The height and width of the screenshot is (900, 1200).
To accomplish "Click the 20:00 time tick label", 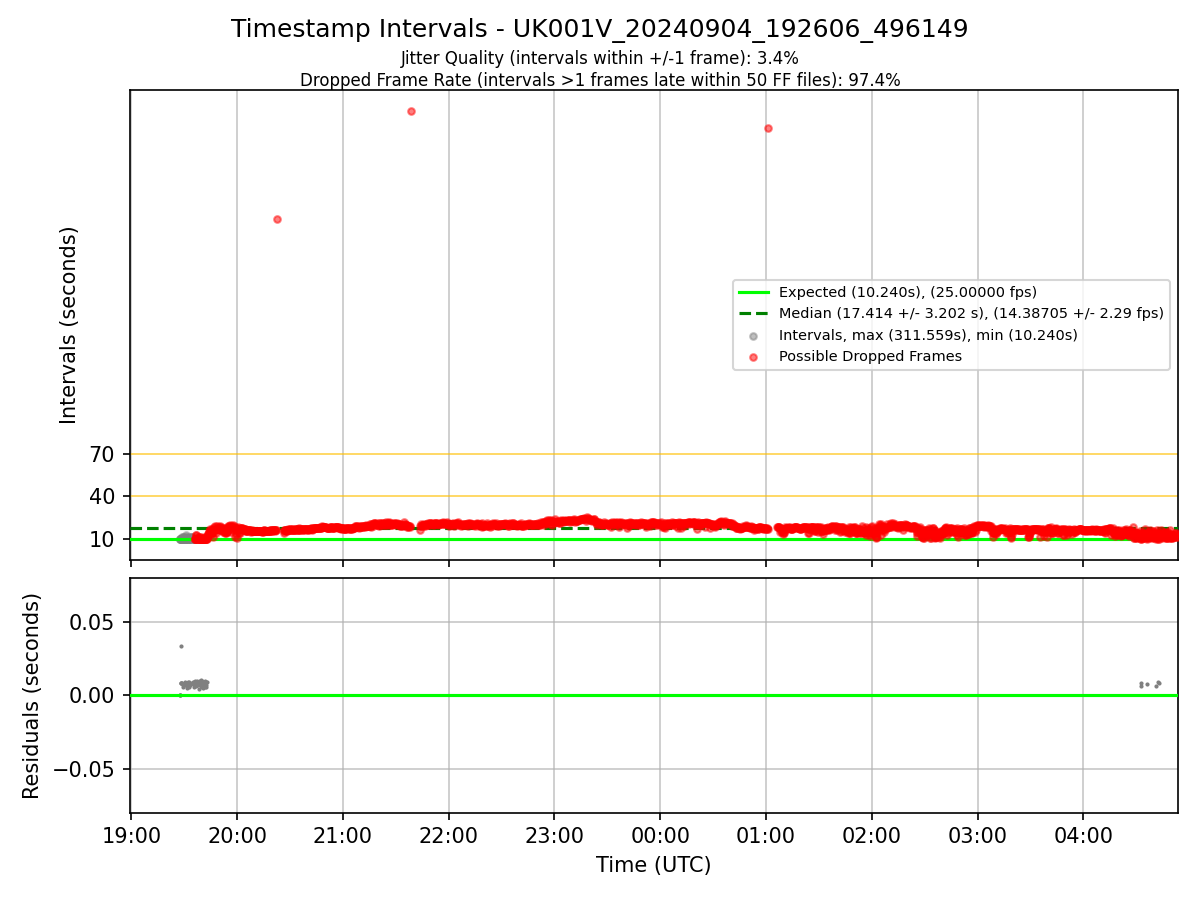I will 237,835.
